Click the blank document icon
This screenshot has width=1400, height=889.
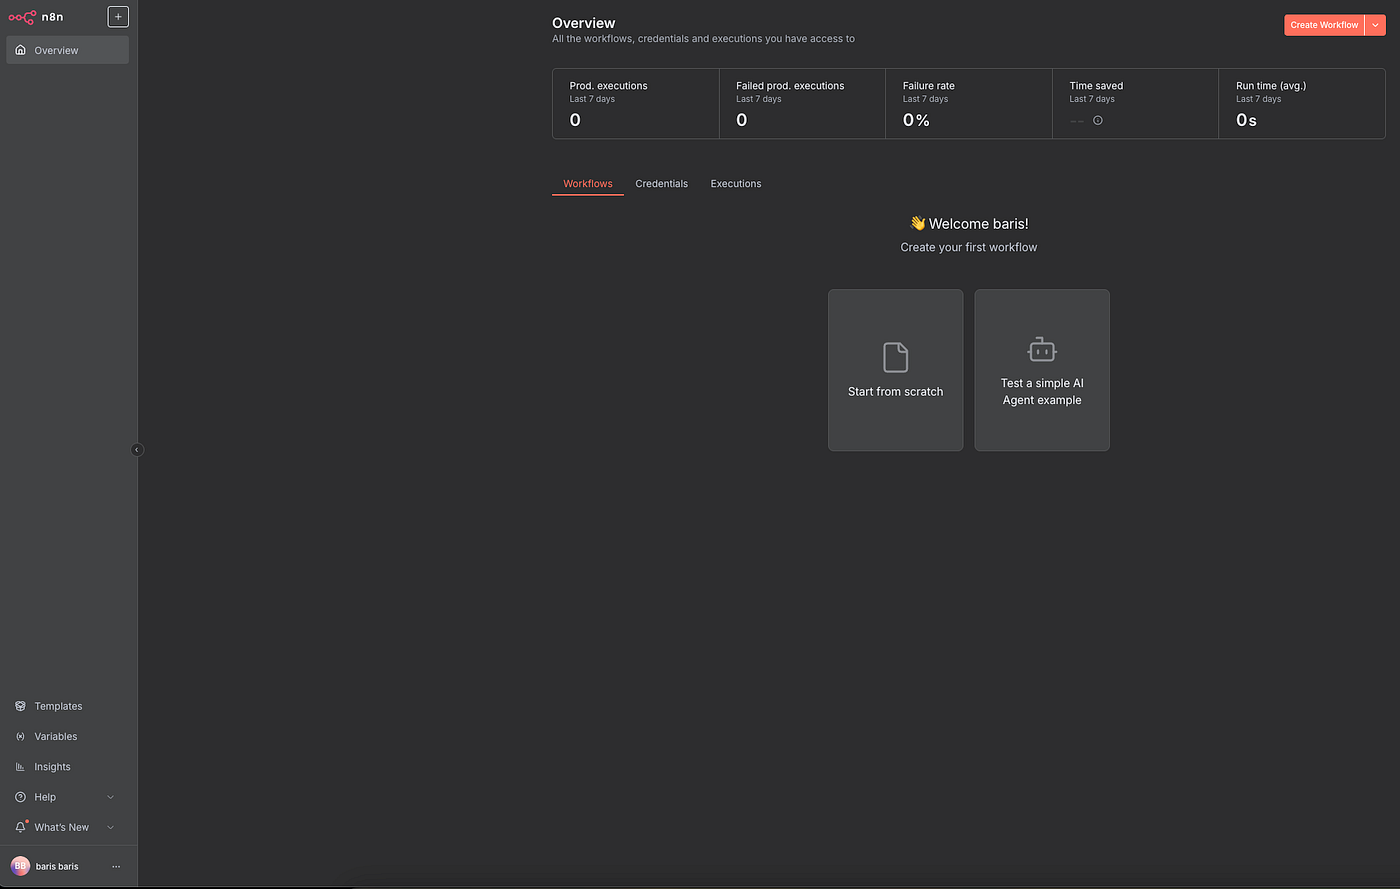pos(895,357)
